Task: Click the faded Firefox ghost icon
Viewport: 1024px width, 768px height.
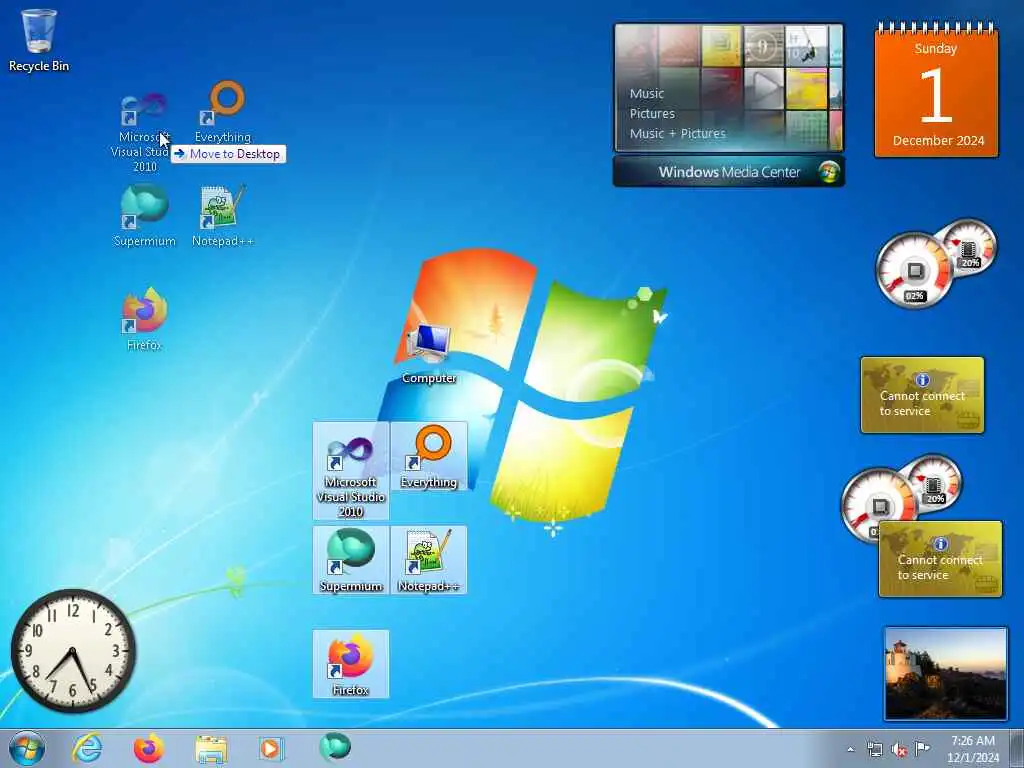Action: (x=144, y=319)
